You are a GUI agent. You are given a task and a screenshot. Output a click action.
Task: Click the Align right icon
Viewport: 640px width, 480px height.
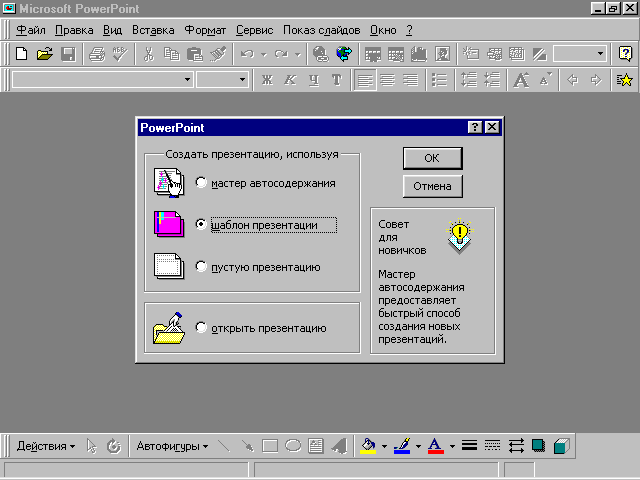pos(411,80)
